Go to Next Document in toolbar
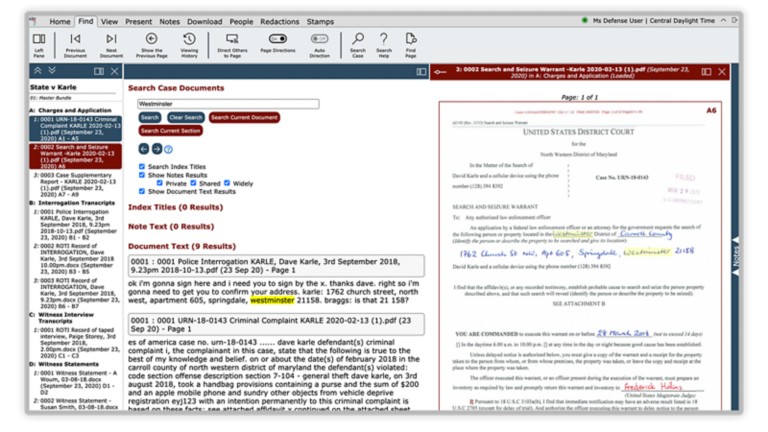Screen dimensions: 768x432 point(111,46)
